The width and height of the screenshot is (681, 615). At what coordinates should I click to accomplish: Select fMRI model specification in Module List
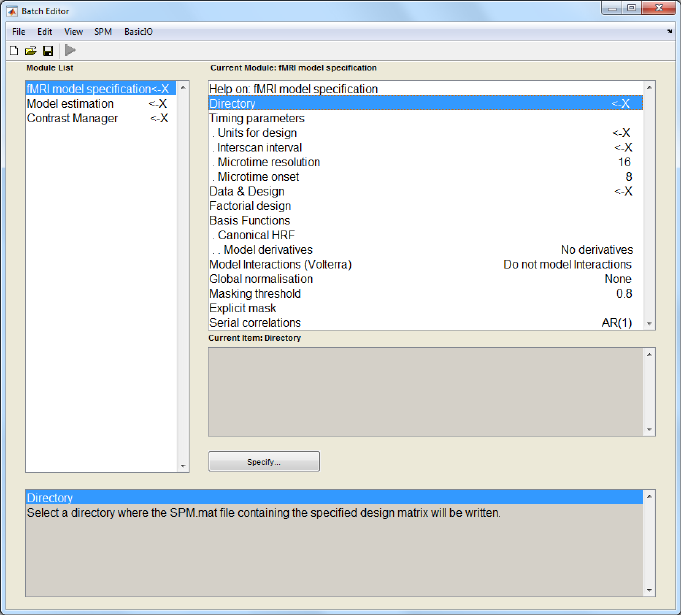pyautogui.click(x=101, y=89)
